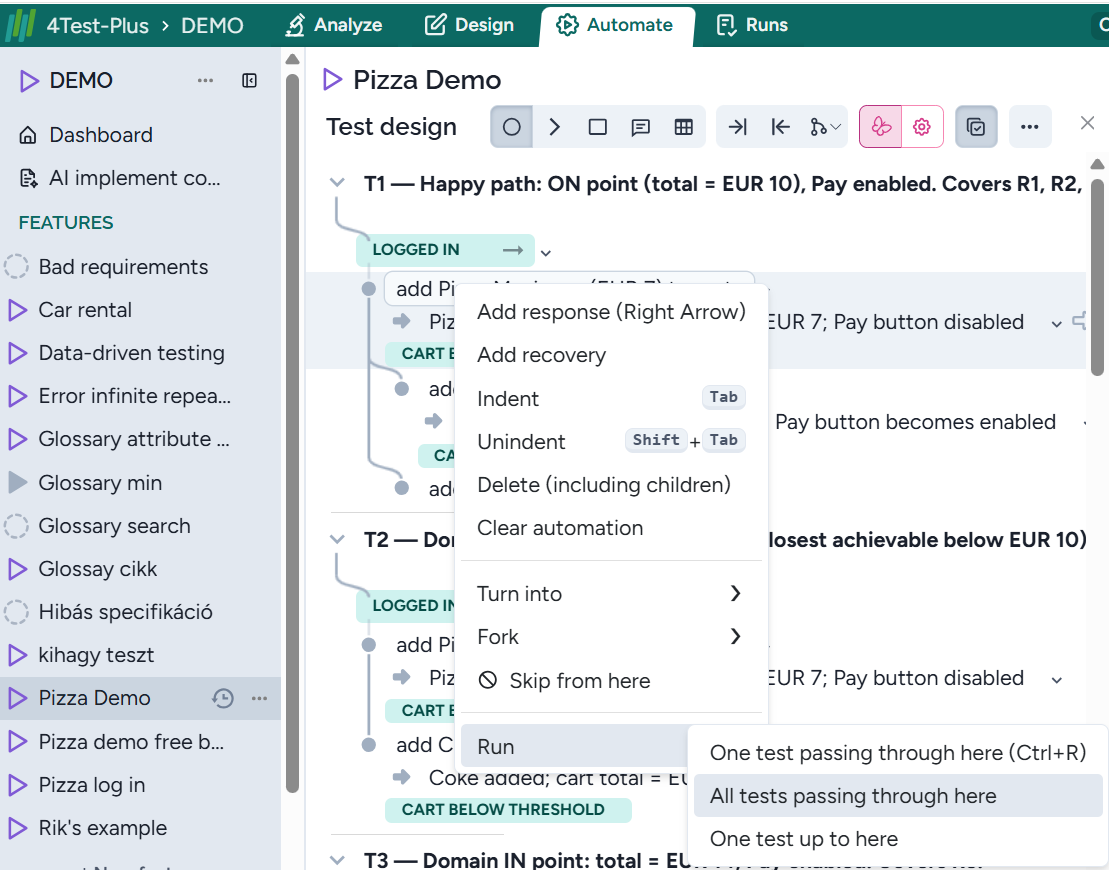The height and width of the screenshot is (870, 1109).
Task: Select the comment node tool
Action: (x=641, y=127)
